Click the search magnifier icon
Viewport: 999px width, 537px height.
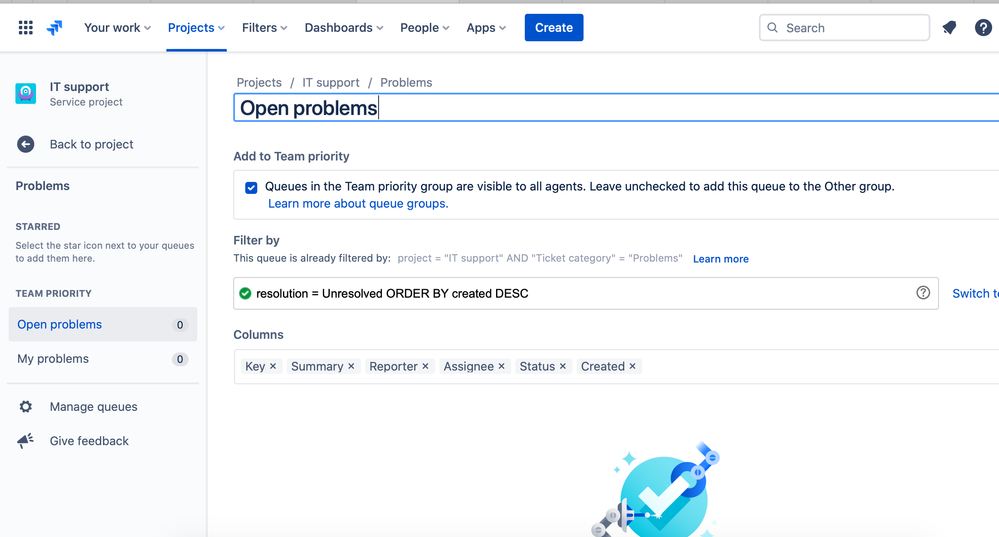772,27
